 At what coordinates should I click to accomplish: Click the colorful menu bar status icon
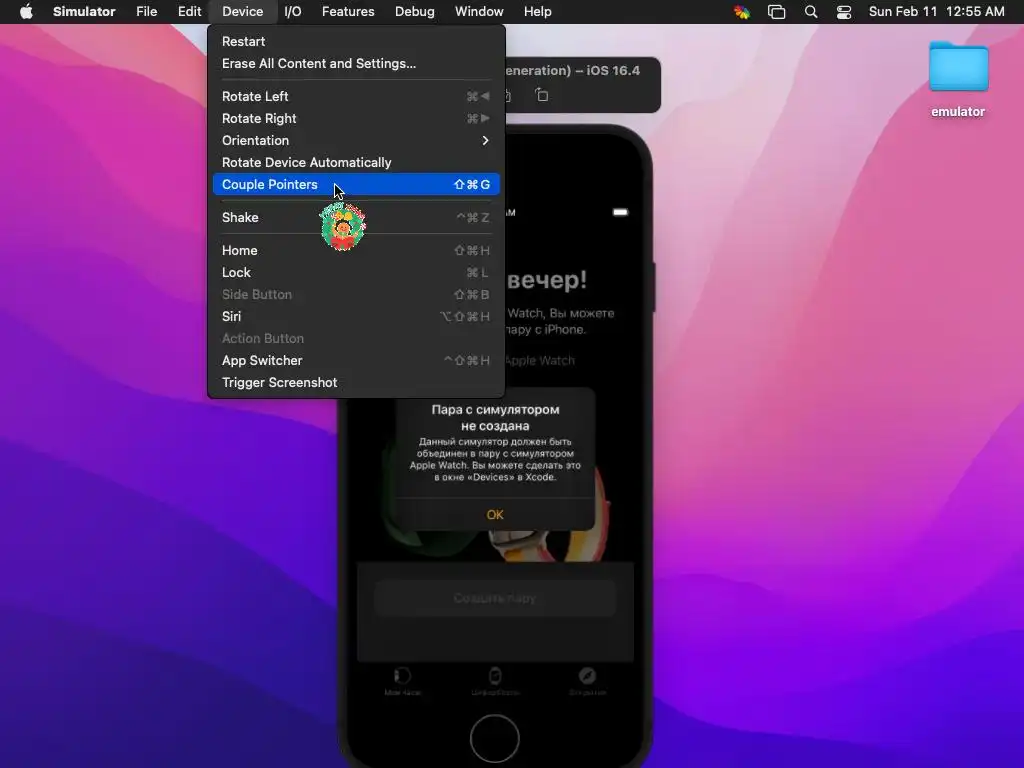pyautogui.click(x=742, y=12)
